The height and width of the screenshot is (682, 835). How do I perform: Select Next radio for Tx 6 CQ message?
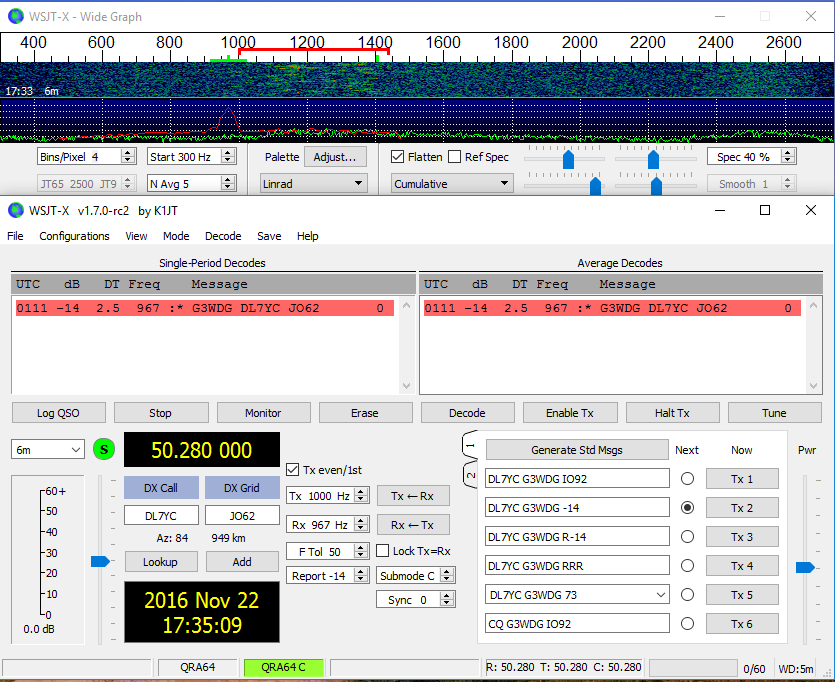pyautogui.click(x=687, y=623)
